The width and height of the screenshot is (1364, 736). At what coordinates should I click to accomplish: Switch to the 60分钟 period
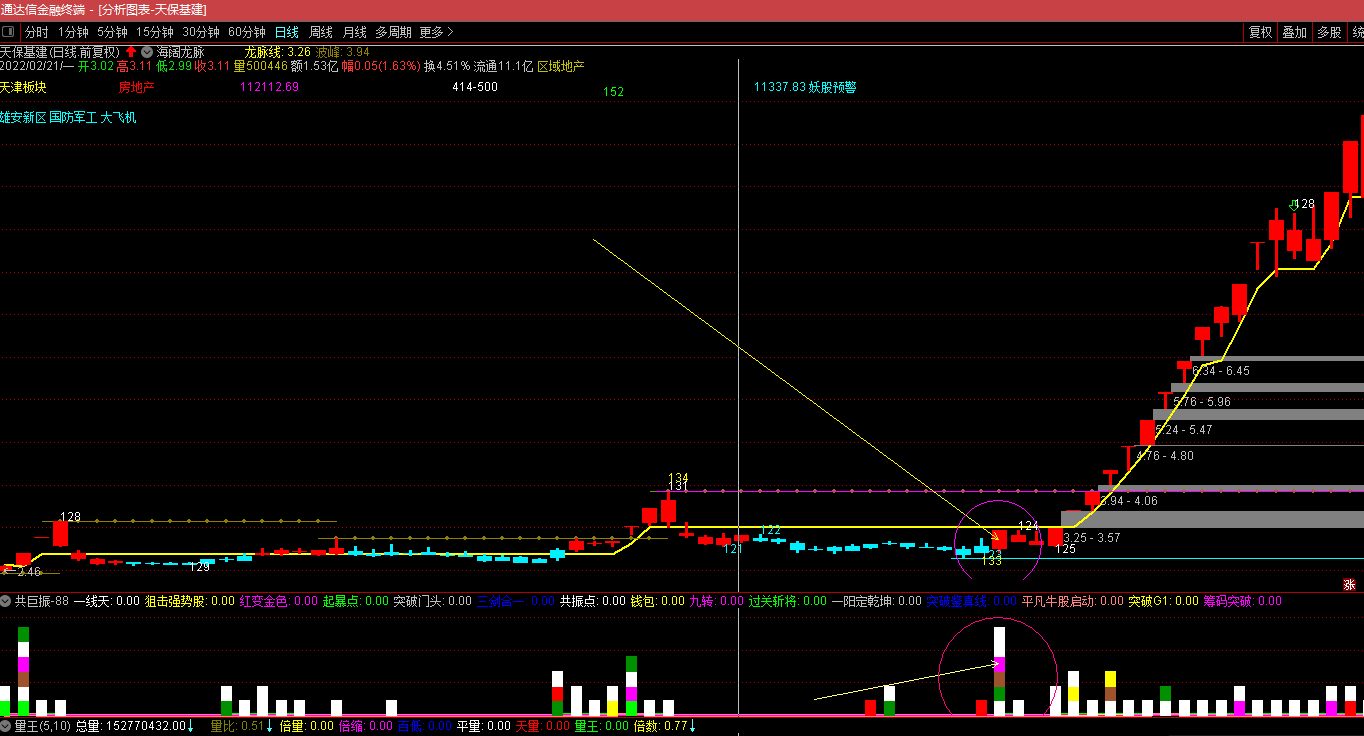[247, 32]
